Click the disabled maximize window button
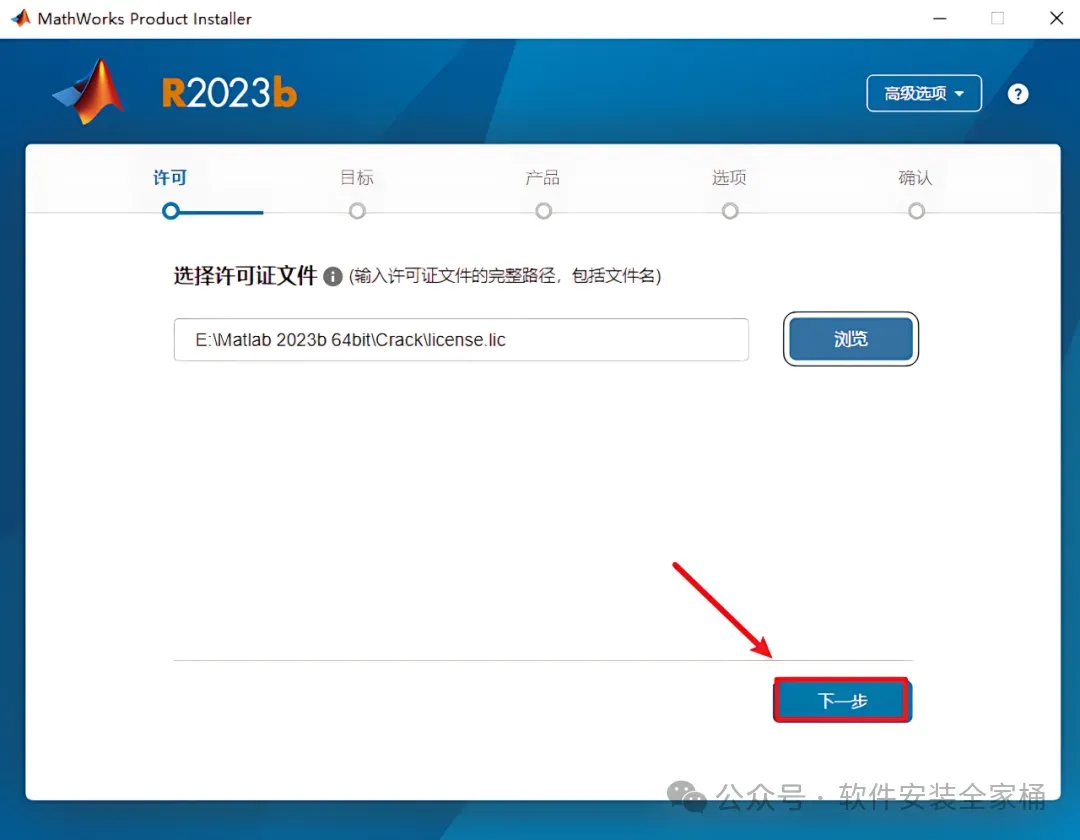The image size is (1080, 840). coord(997,19)
